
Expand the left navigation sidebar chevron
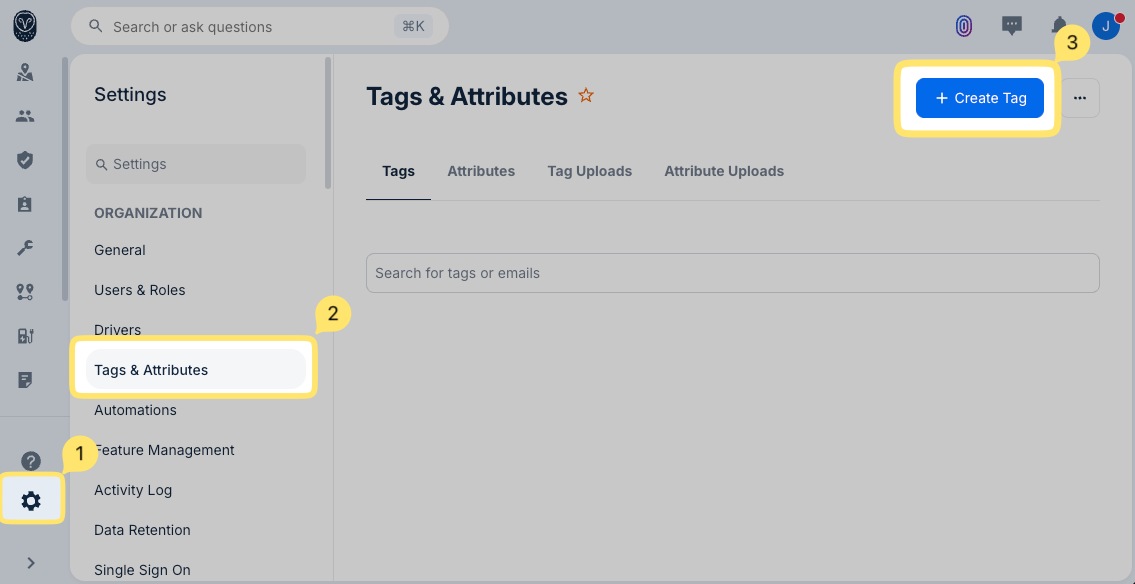coord(31,563)
